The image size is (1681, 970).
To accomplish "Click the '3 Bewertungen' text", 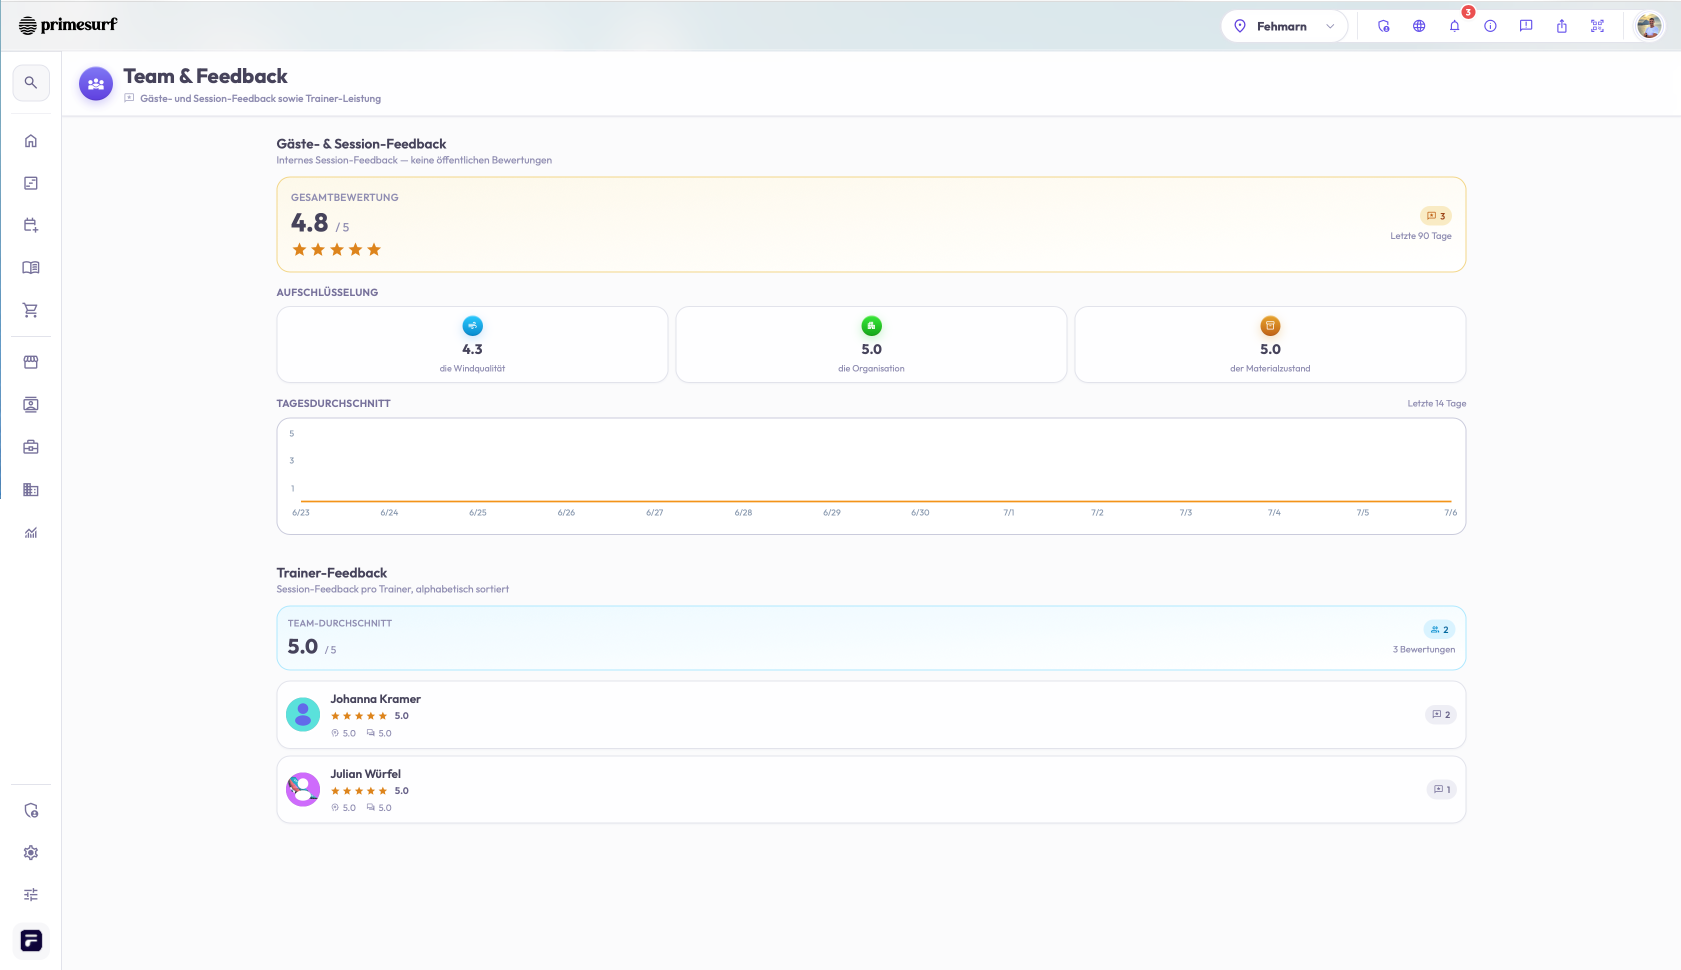I will [x=1424, y=650].
